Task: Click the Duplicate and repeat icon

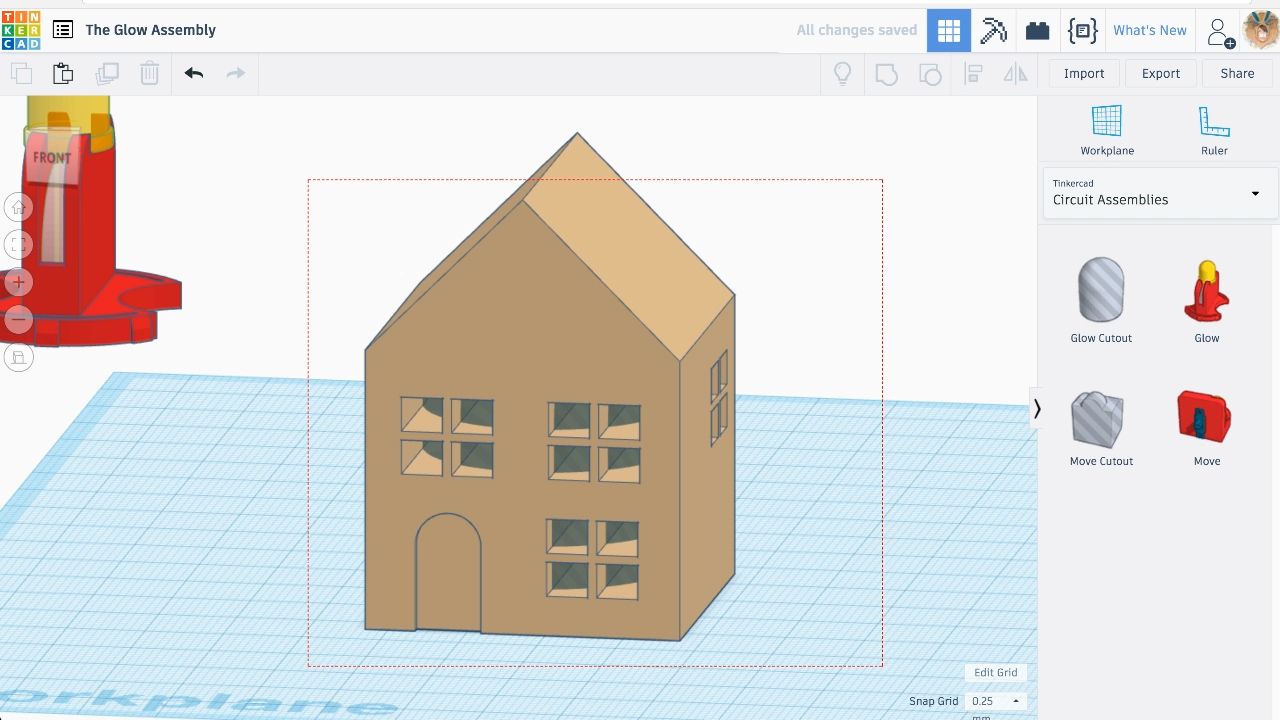Action: (106, 73)
